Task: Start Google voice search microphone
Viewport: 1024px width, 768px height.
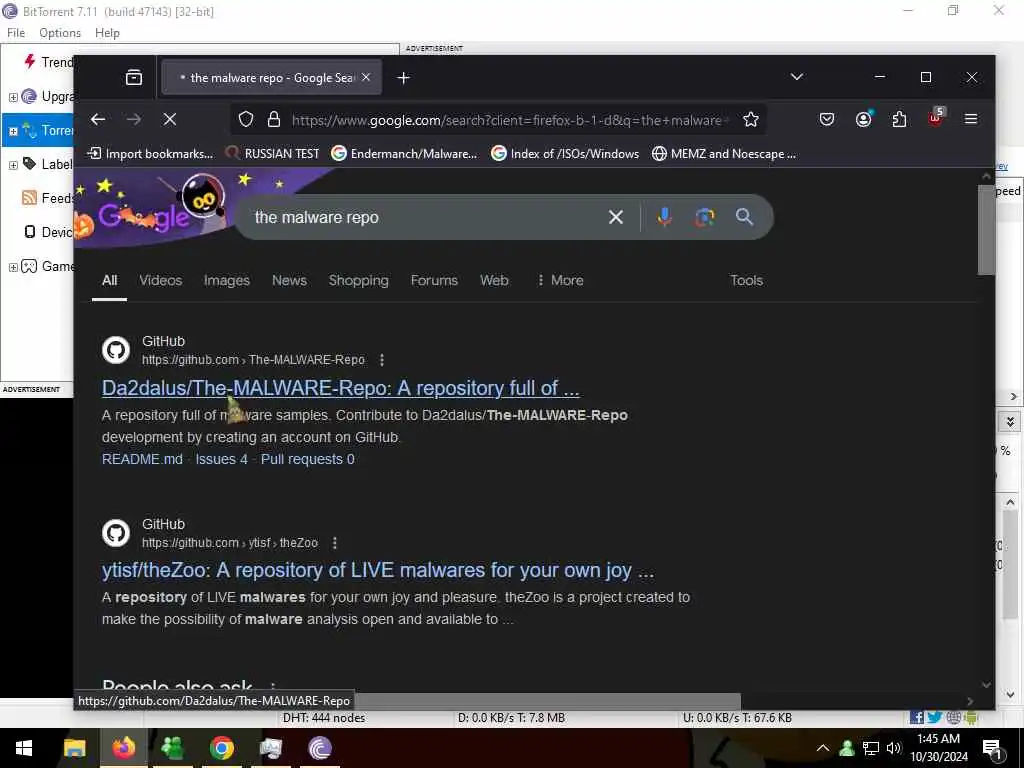Action: [664, 217]
